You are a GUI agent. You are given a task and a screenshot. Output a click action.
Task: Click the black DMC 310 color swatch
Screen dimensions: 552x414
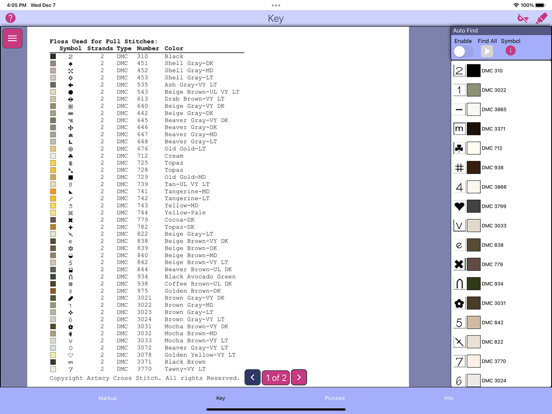pyautogui.click(x=473, y=71)
